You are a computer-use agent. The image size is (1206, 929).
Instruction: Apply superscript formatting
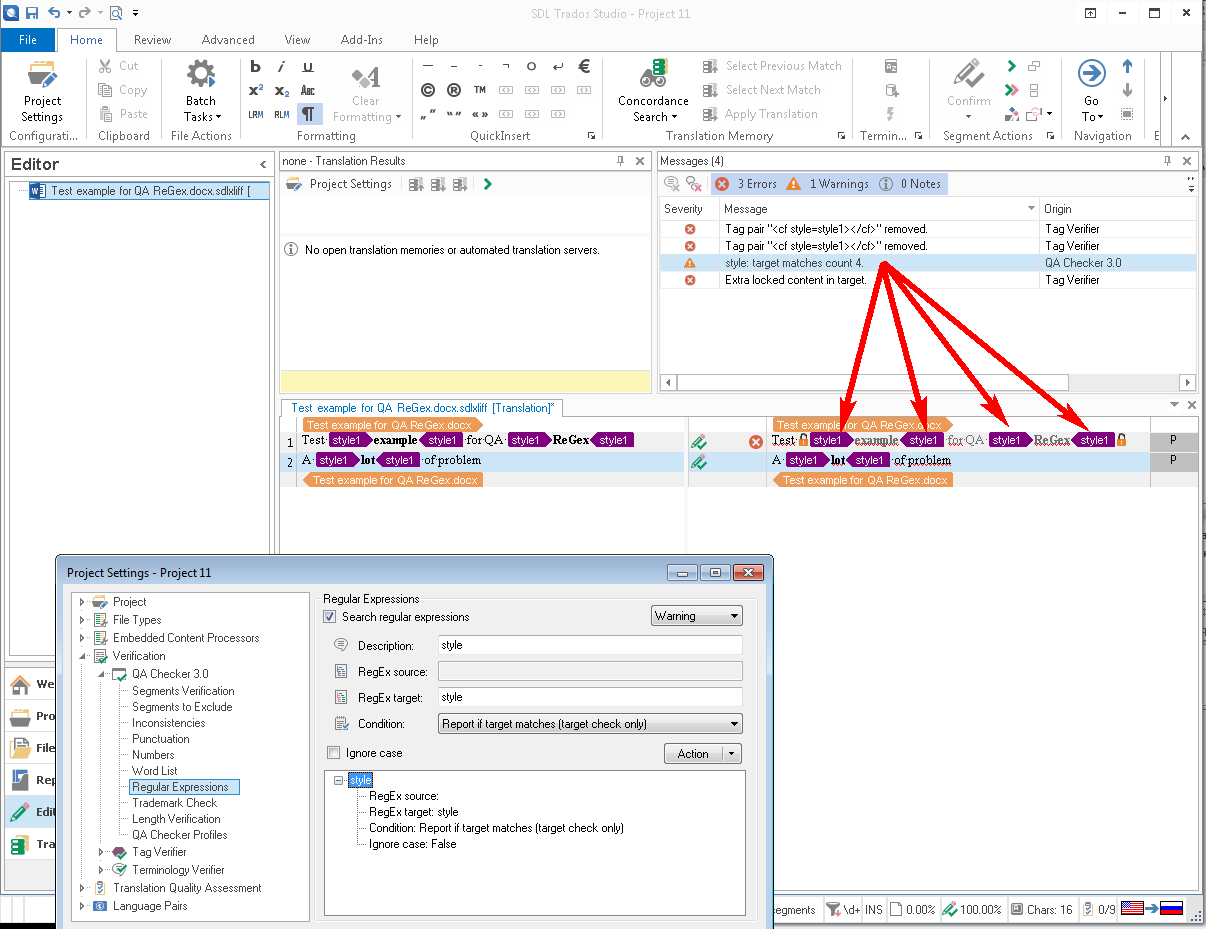(x=256, y=90)
